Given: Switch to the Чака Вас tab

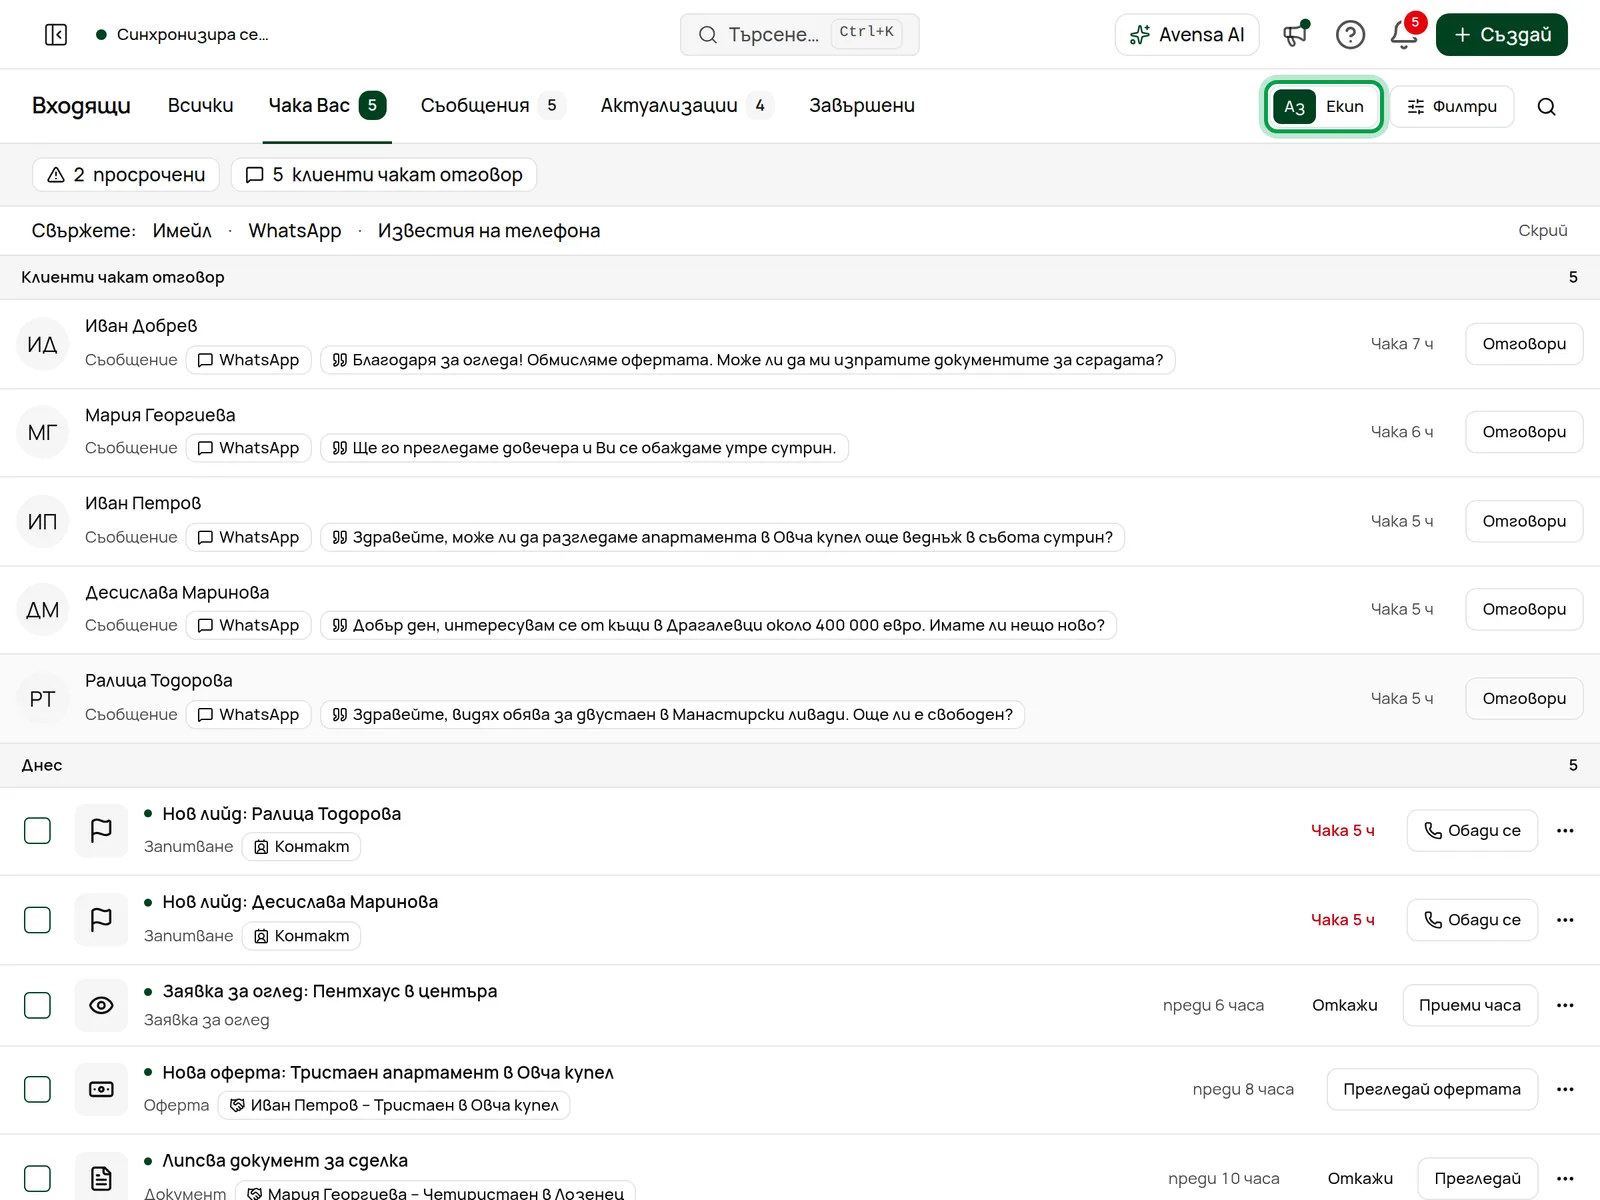Looking at the screenshot, I should (x=328, y=106).
